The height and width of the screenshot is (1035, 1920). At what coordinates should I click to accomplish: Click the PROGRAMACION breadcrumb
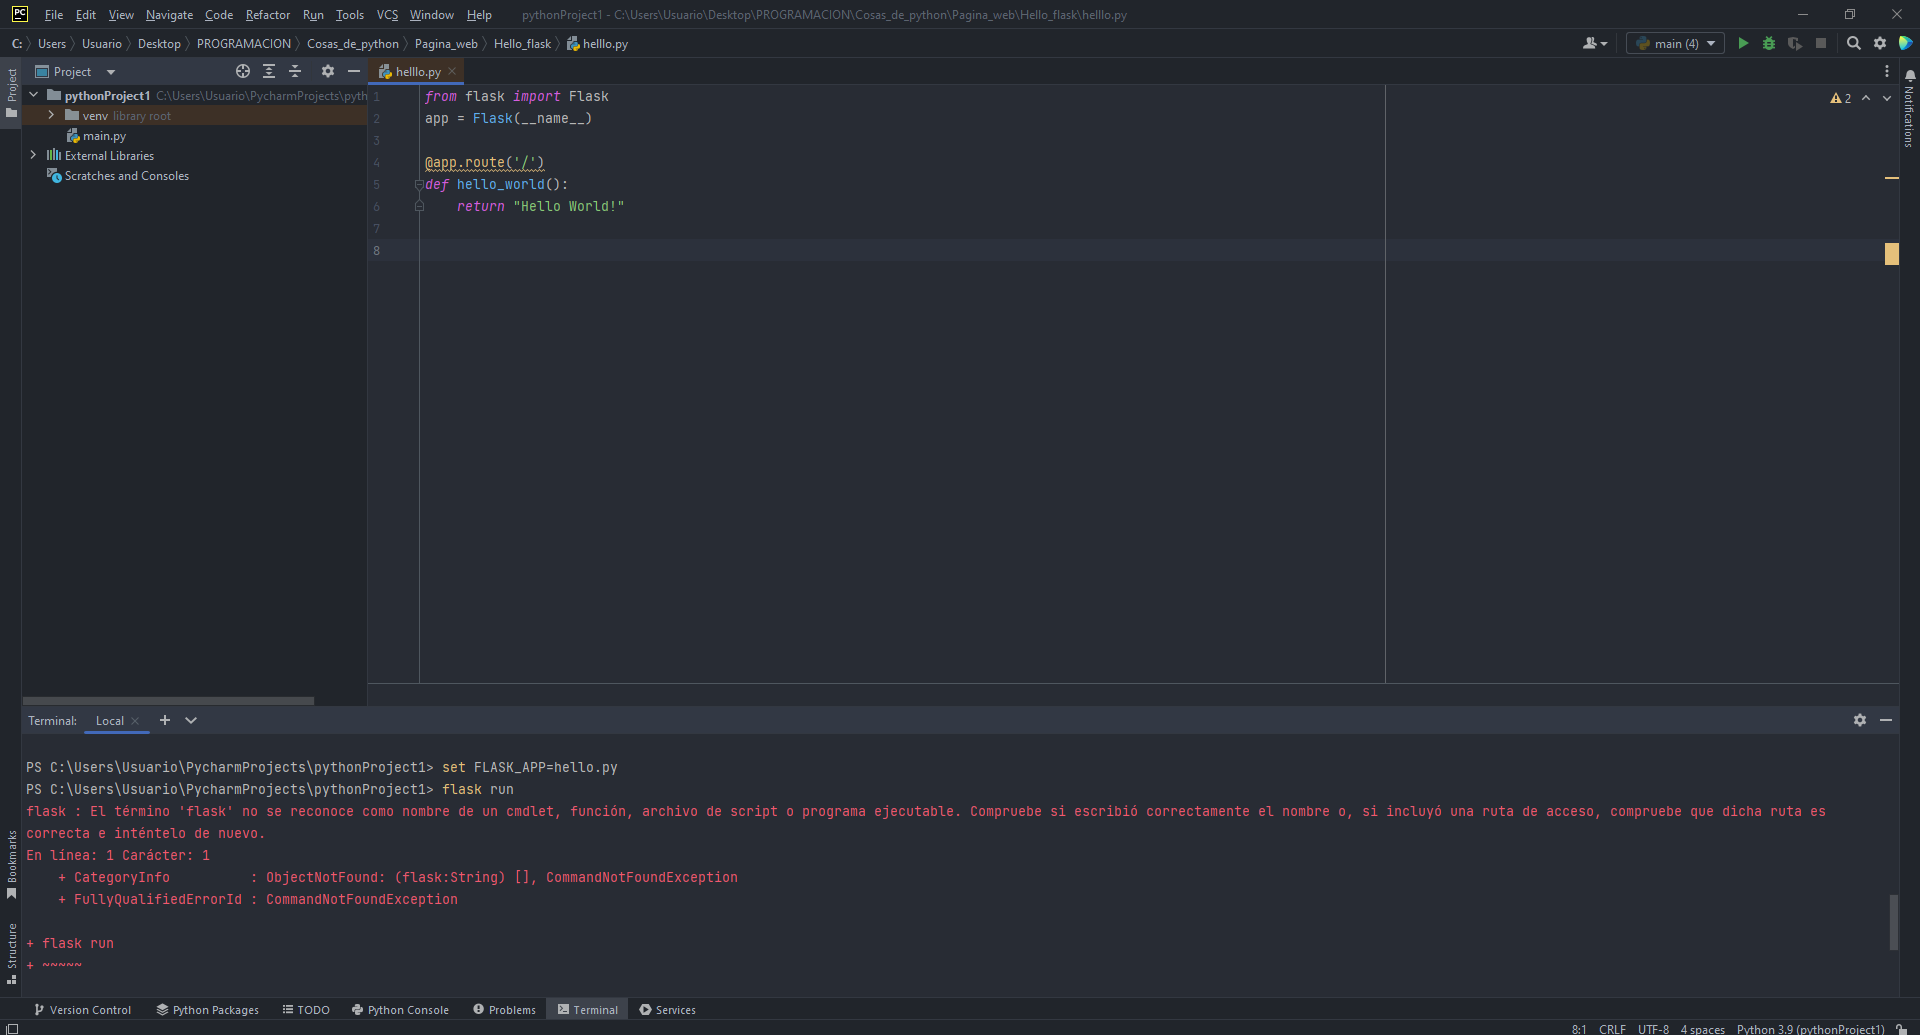[x=244, y=44]
